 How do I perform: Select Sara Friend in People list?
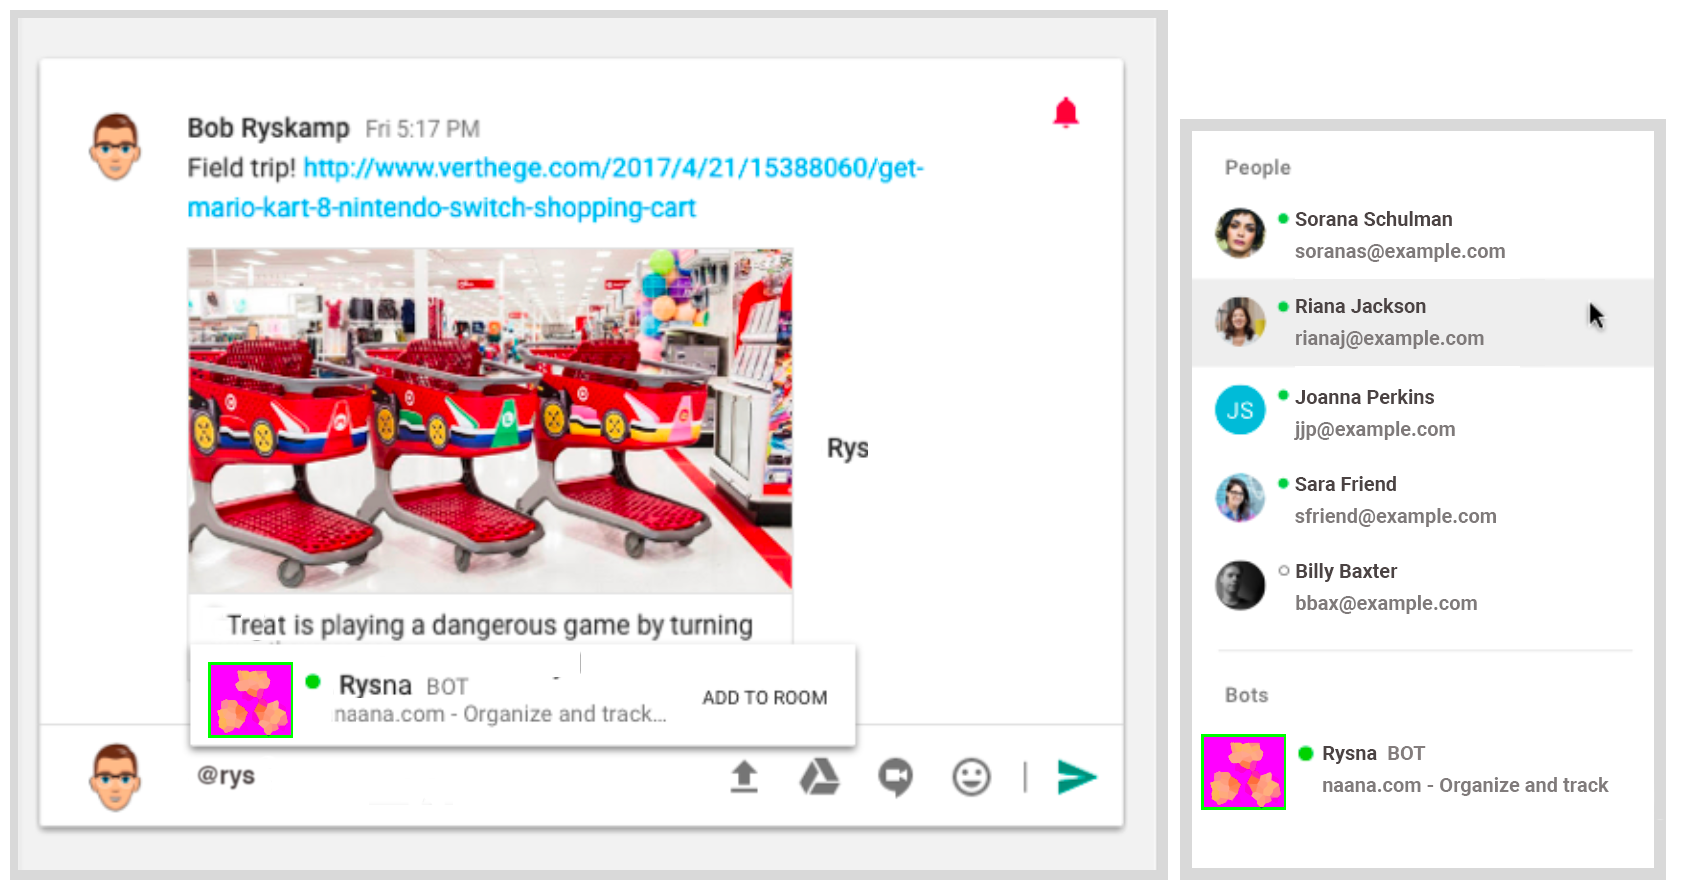click(x=1345, y=484)
